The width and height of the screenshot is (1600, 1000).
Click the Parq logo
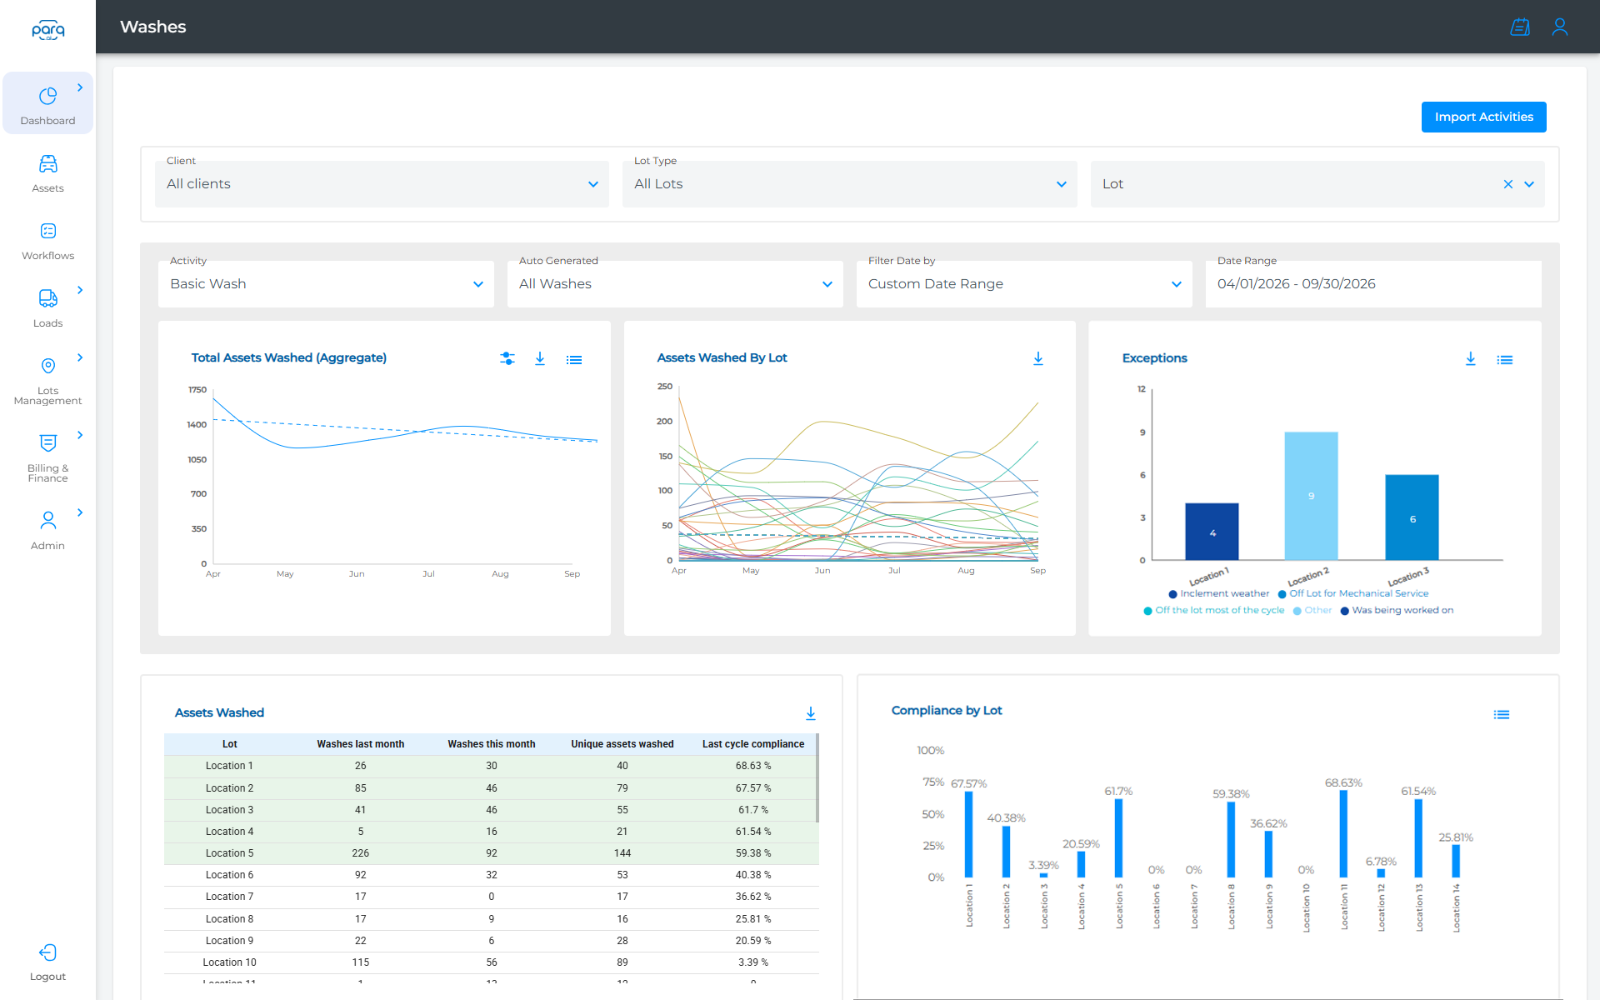[x=48, y=30]
